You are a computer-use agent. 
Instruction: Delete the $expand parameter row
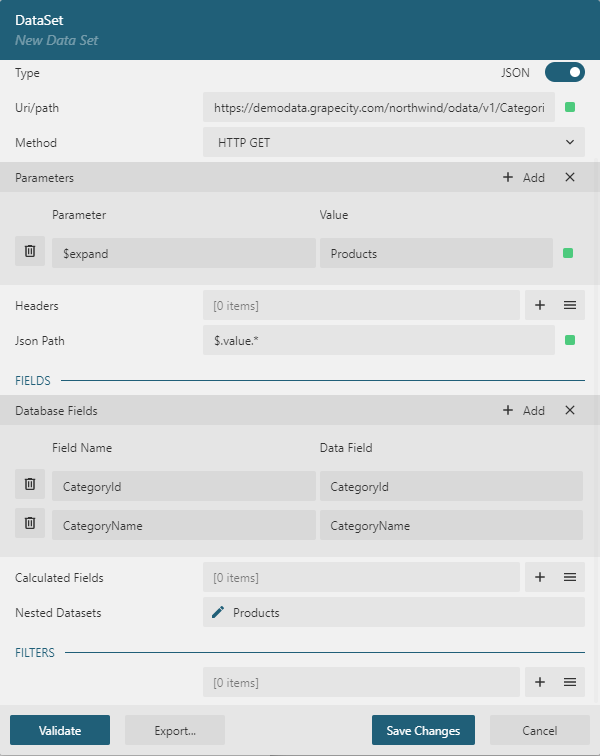pyautogui.click(x=30, y=252)
